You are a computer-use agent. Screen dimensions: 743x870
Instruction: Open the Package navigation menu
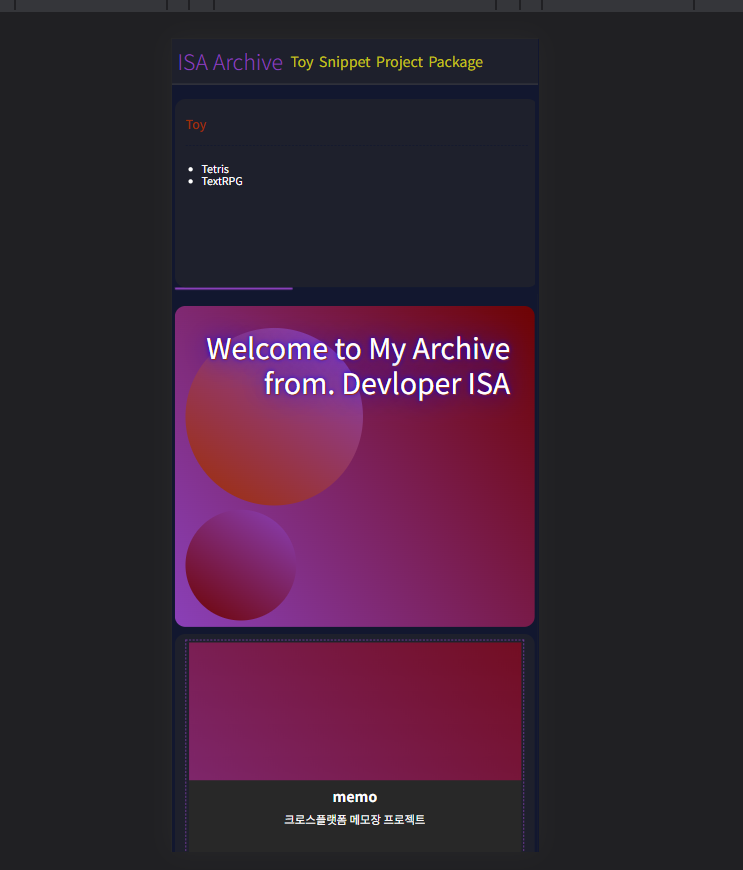point(456,62)
